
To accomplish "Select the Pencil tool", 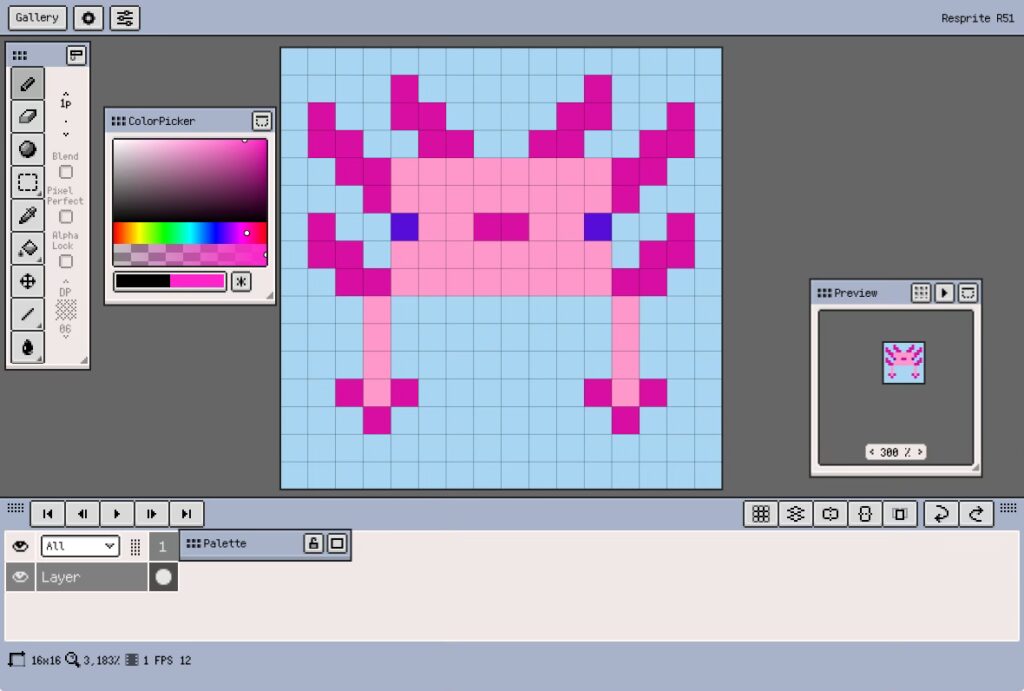I will pos(27,84).
